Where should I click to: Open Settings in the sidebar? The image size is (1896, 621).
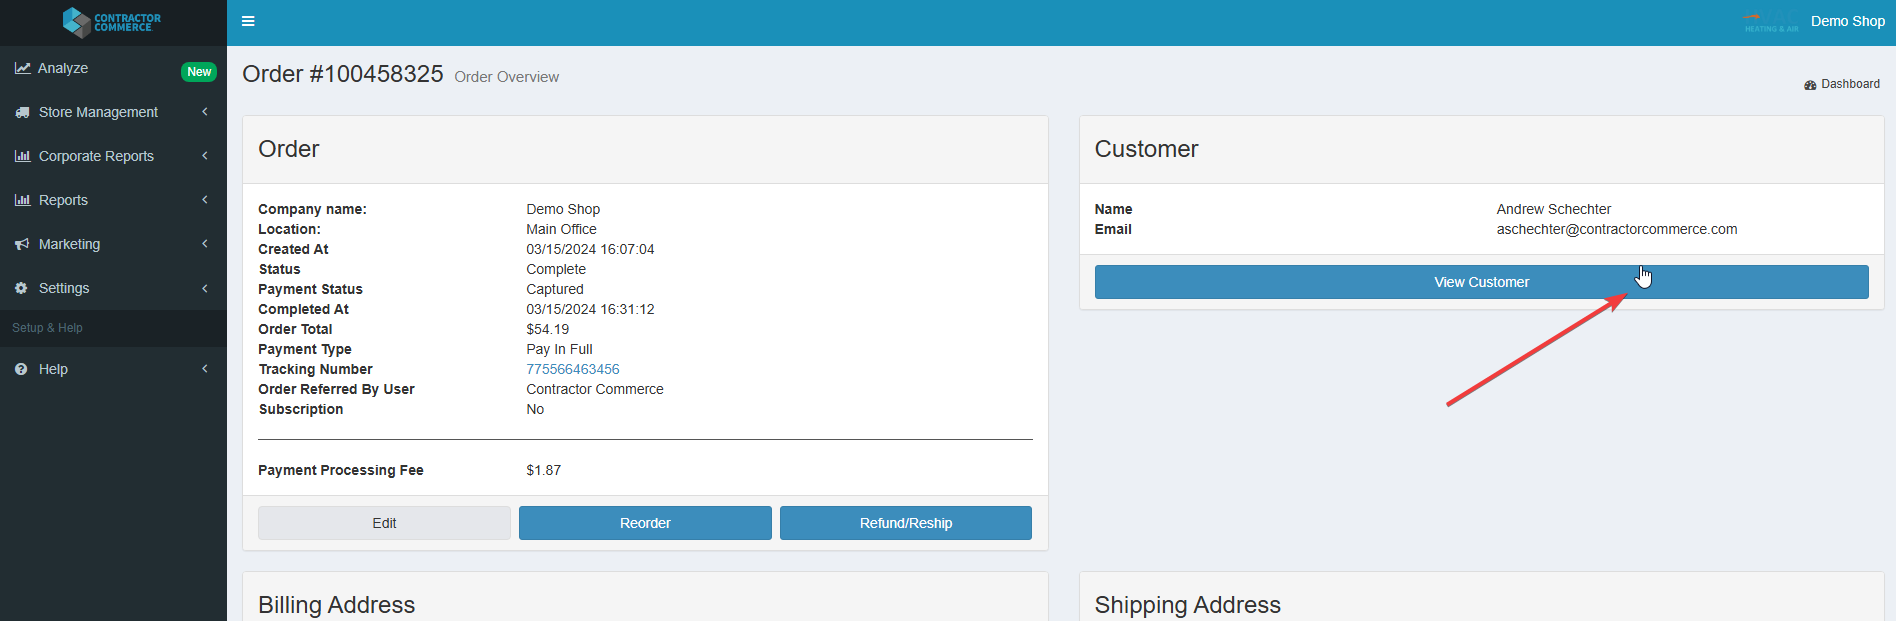tap(113, 288)
